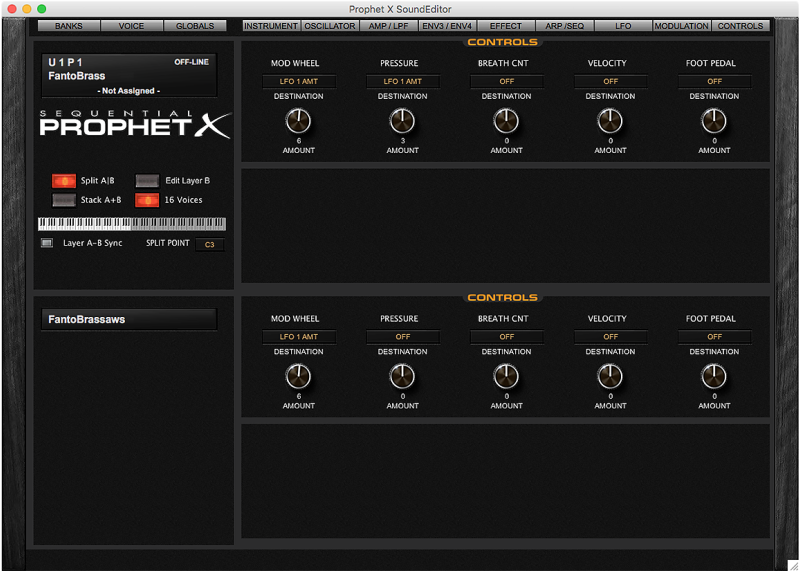Image resolution: width=800 pixels, height=571 pixels.
Task: Open upper Pressure LFO 1 AMT destination
Action: [402, 82]
